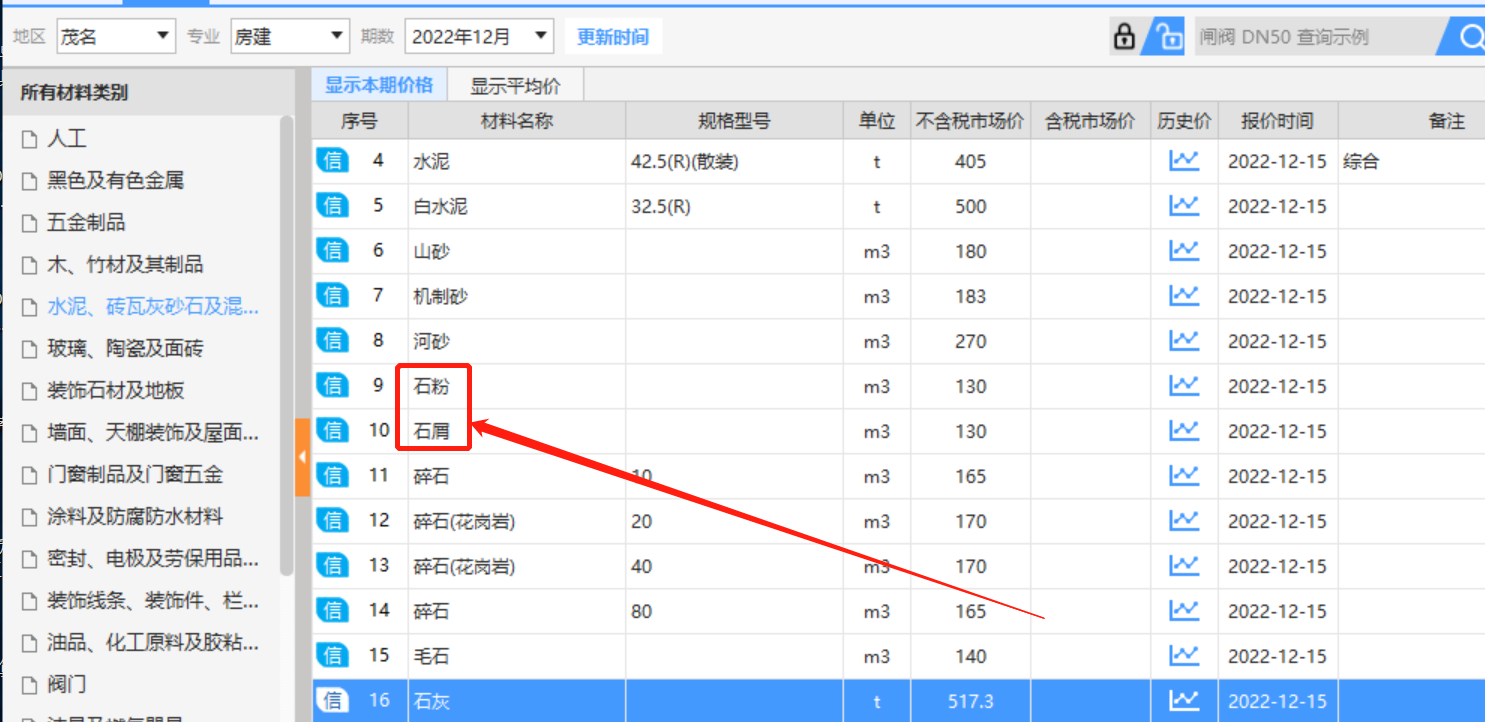This screenshot has height=722, width=1485.
Task: Click the 信 icon for 石灰 row
Action: click(x=333, y=700)
